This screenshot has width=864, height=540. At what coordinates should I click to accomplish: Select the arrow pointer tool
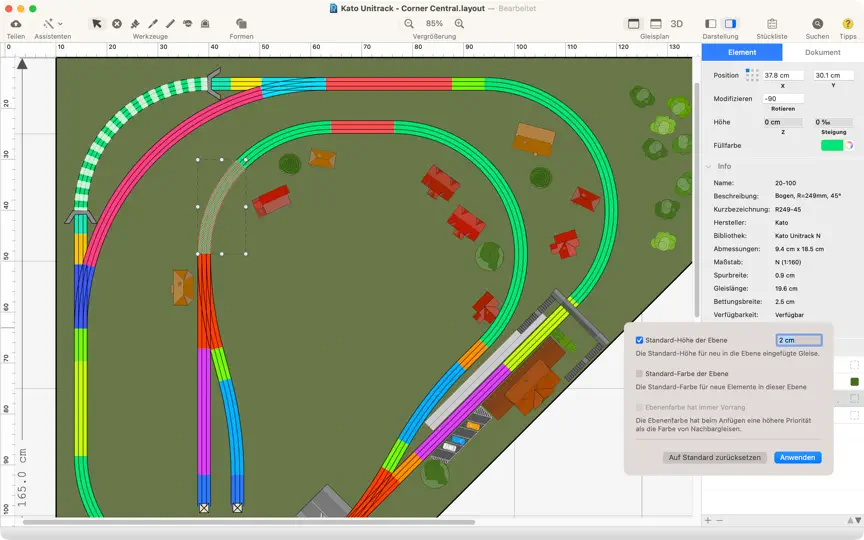click(97, 24)
